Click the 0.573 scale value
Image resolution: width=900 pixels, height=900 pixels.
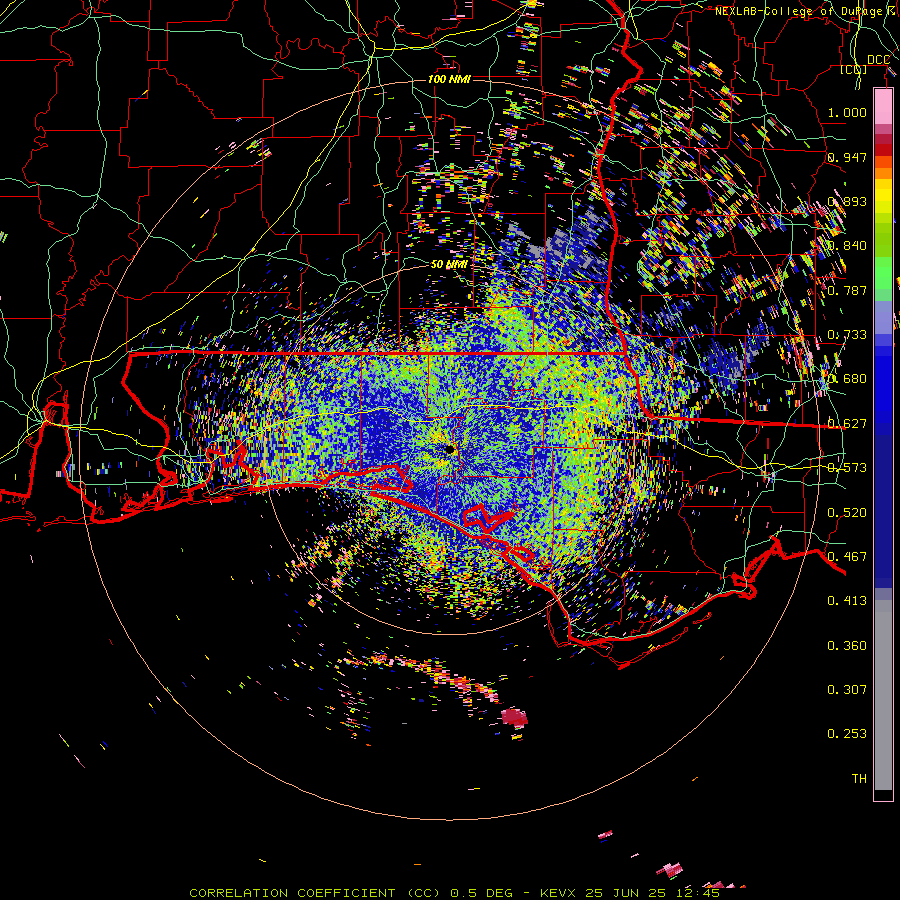point(847,468)
